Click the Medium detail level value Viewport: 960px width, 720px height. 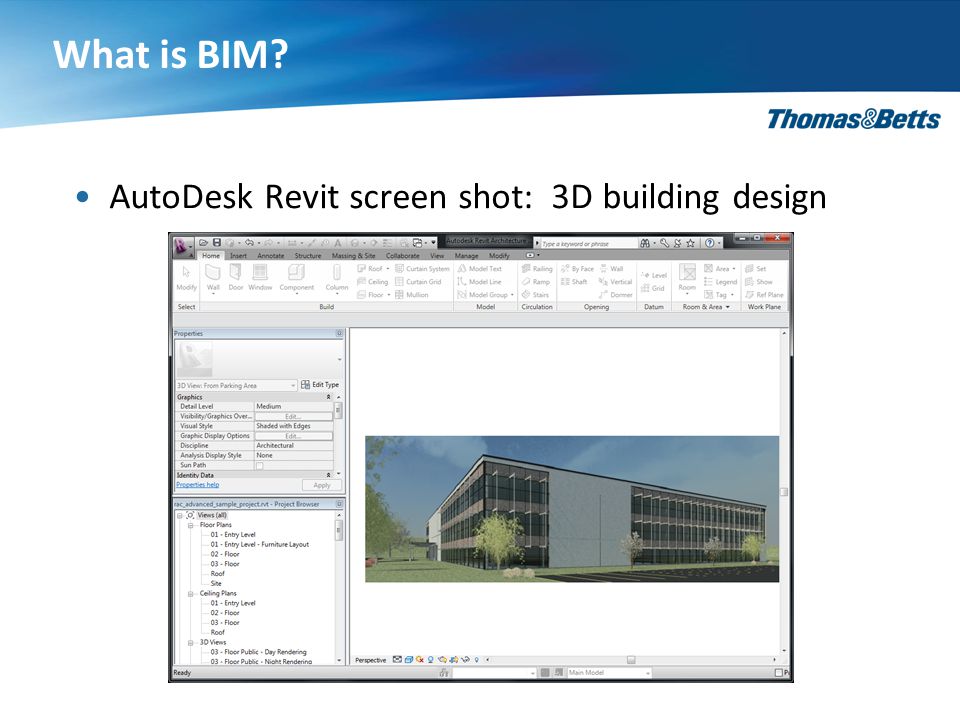coord(294,407)
